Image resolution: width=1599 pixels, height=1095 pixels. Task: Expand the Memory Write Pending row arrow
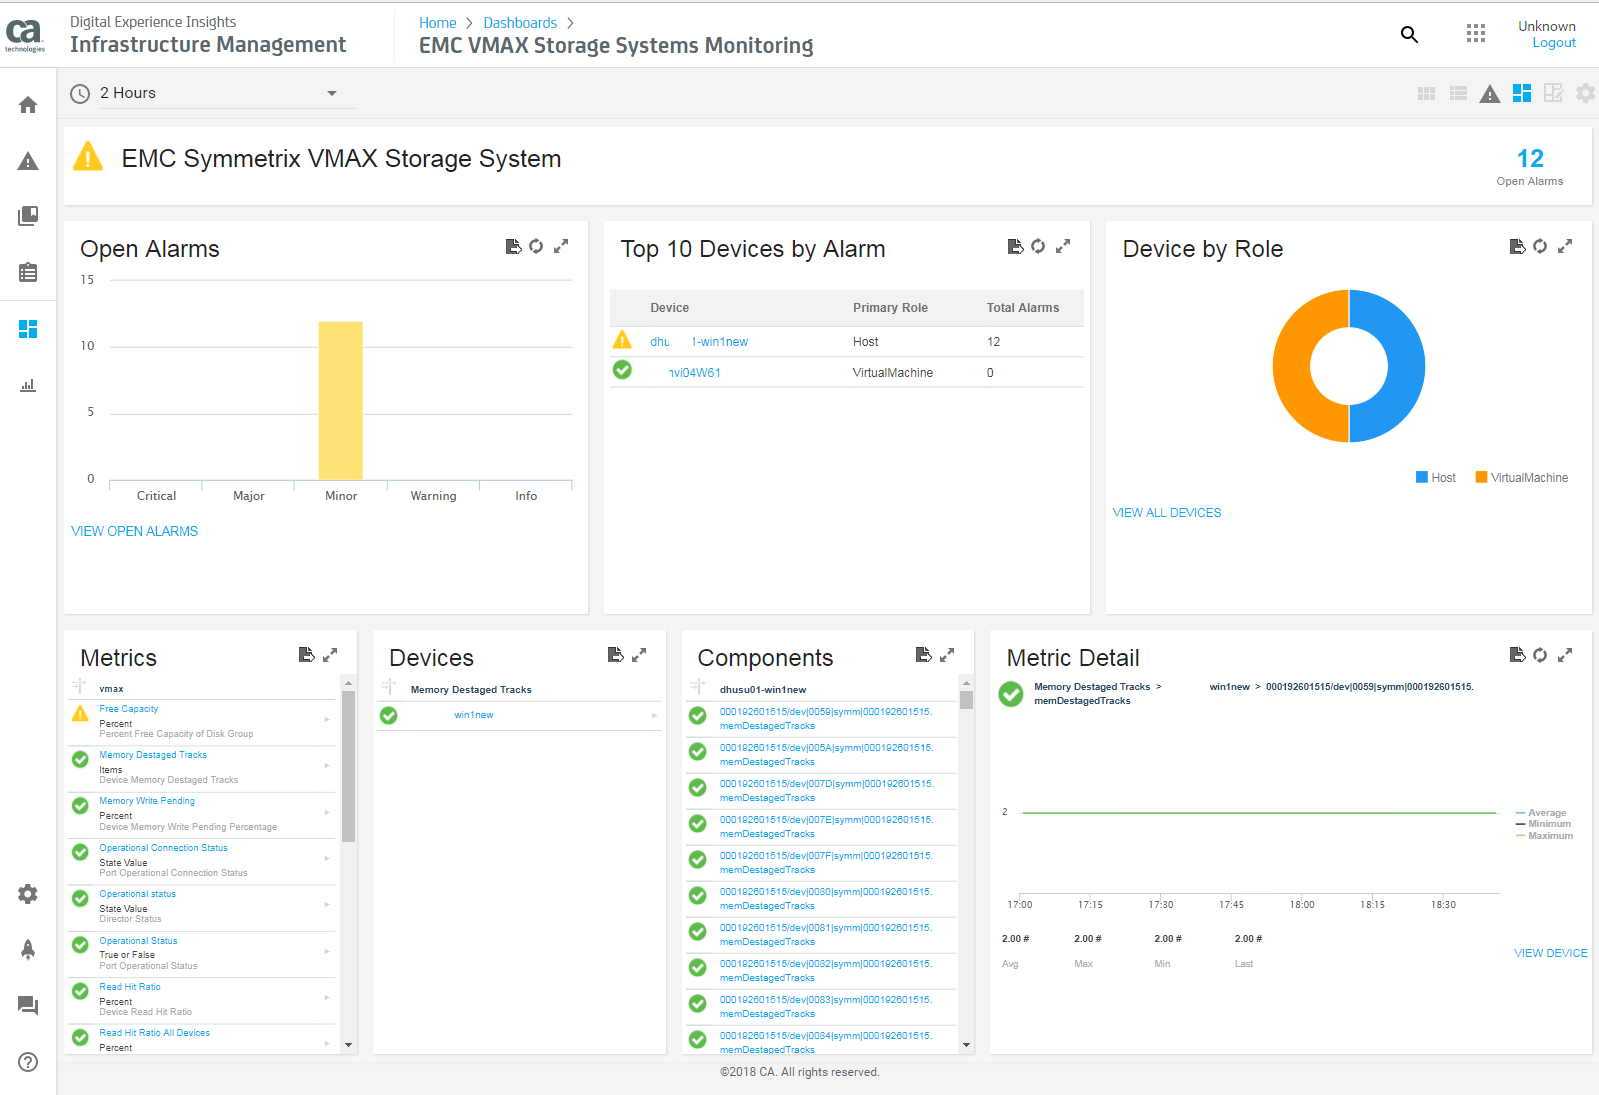(x=327, y=813)
